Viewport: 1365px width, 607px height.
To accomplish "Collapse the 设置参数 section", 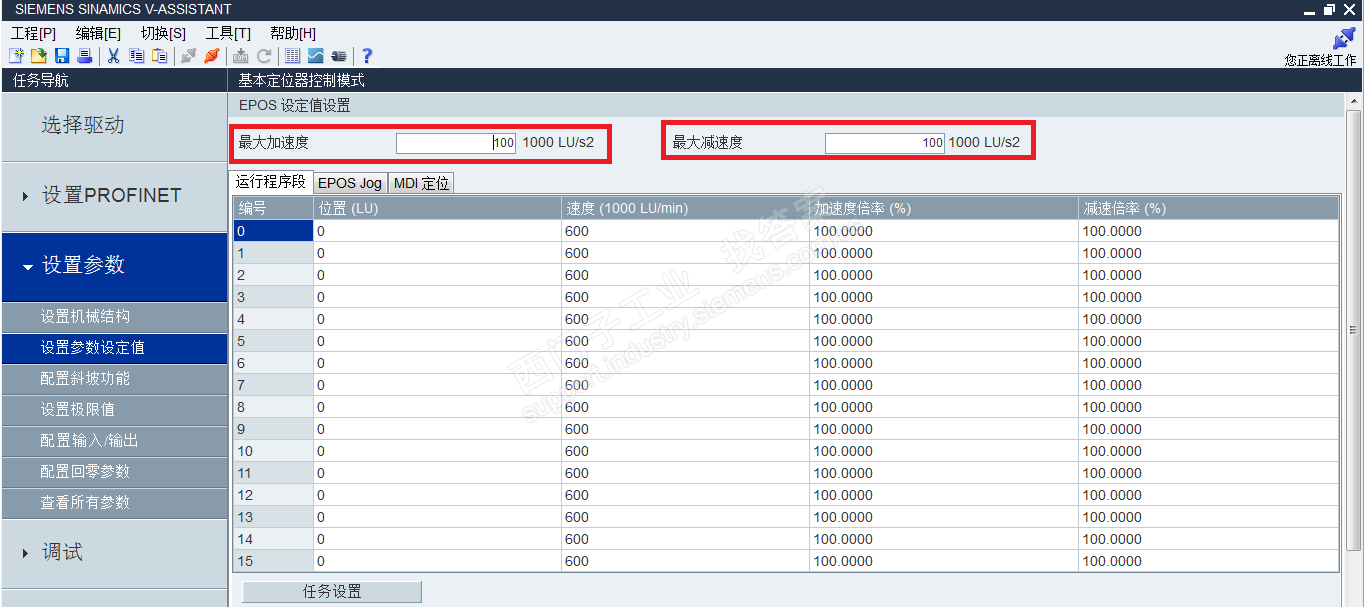I will 114,265.
